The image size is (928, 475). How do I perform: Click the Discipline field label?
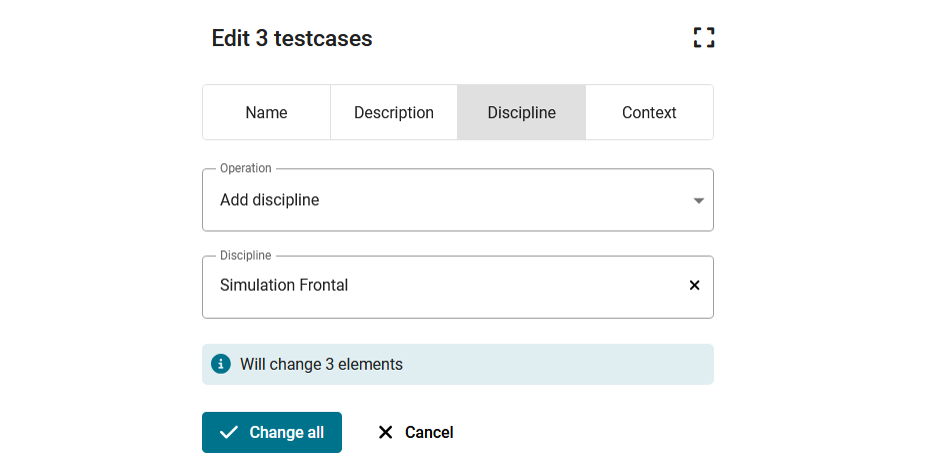click(x=246, y=256)
